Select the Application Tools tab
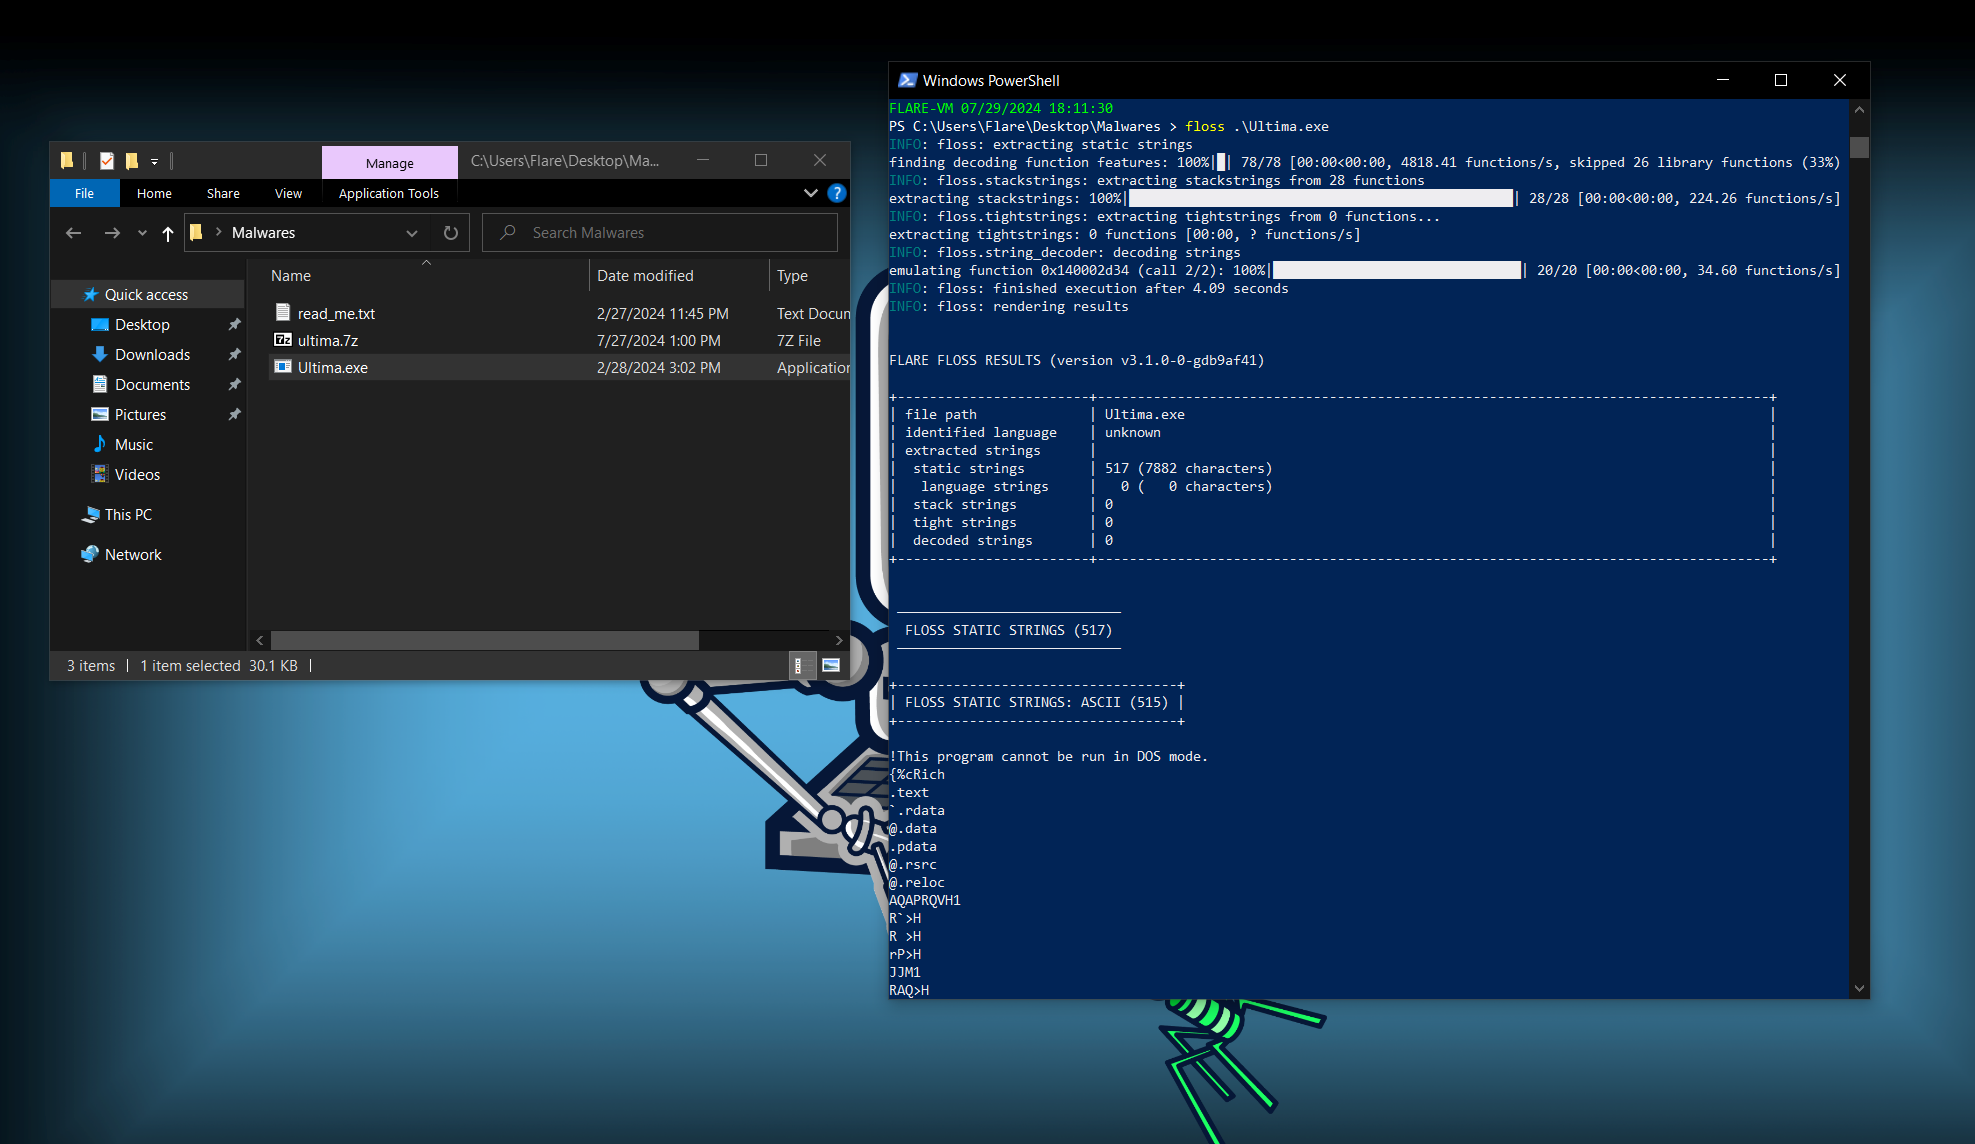Viewport: 1975px width, 1144px height. [x=389, y=193]
